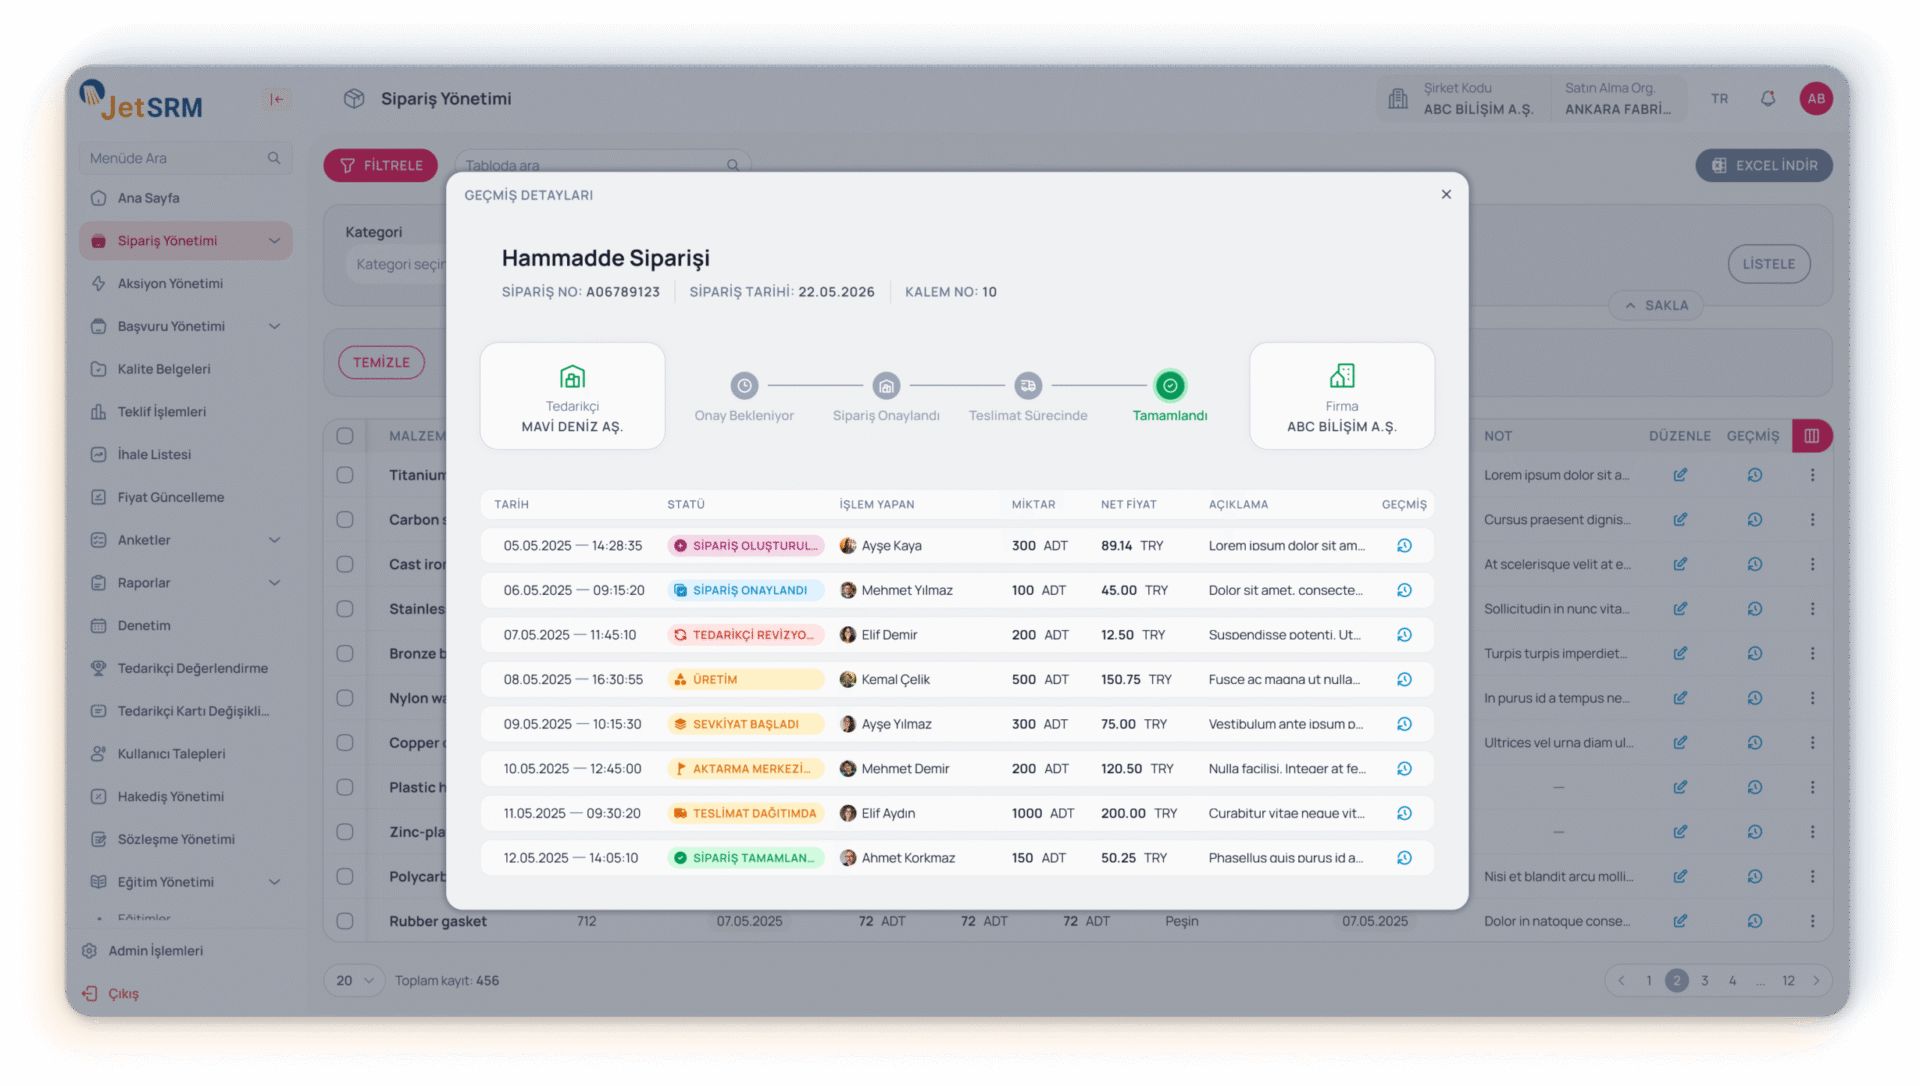Open Kalite Belgeleri in the sidebar
This screenshot has width=1920, height=1086.
(164, 369)
